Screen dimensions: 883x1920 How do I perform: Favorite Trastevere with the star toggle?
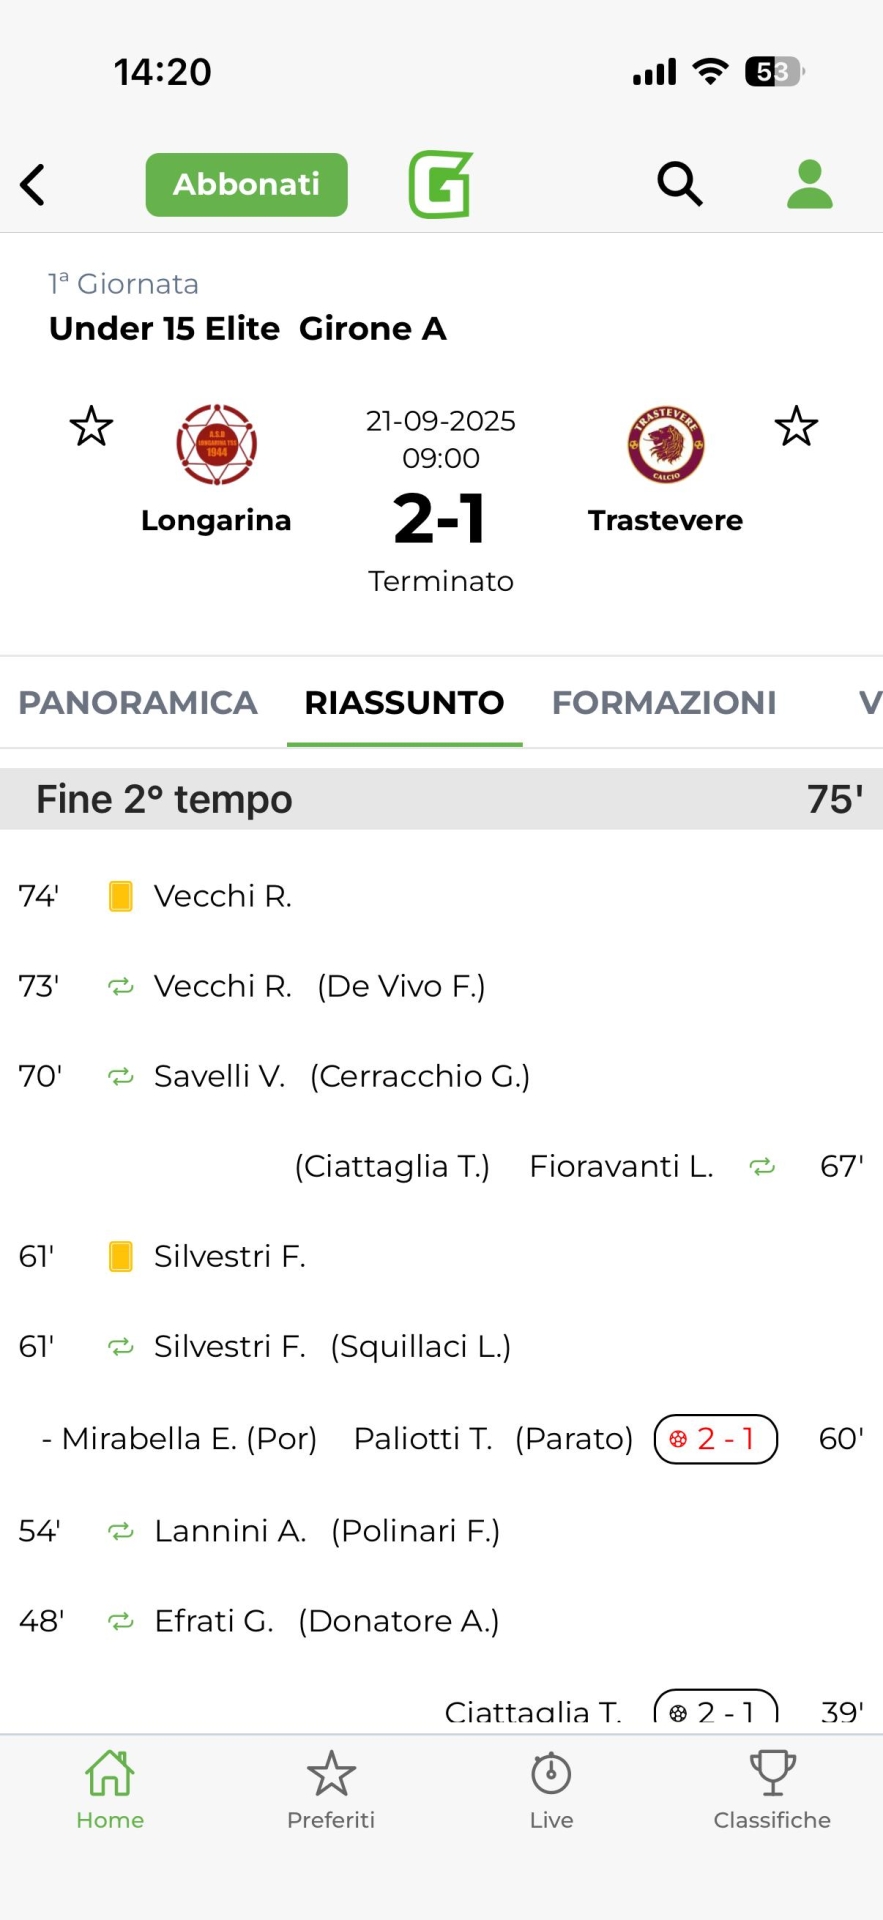(x=796, y=427)
